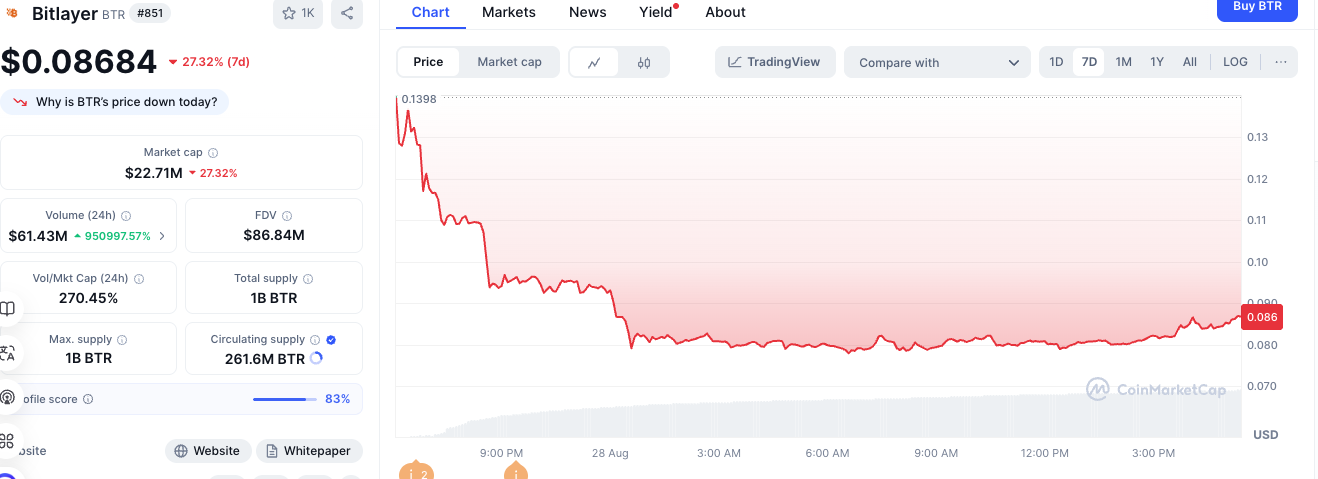1318x479 pixels.
Task: Click the profile score progress bar
Action: 284,399
